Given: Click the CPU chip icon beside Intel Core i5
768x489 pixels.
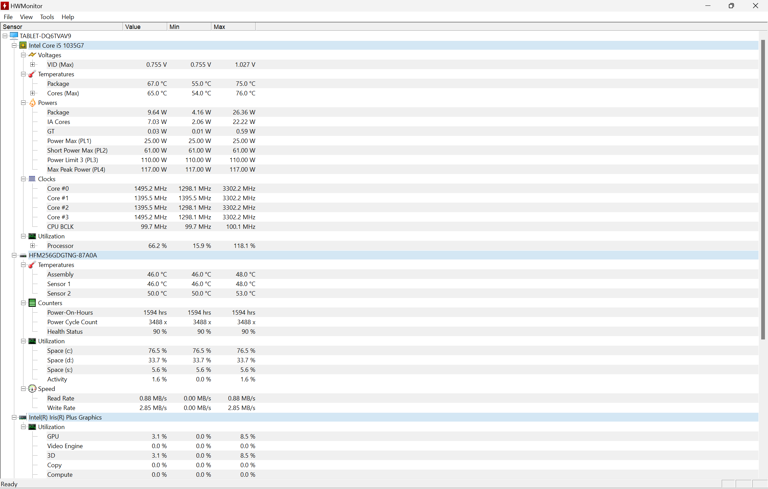Looking at the screenshot, I should coord(23,45).
